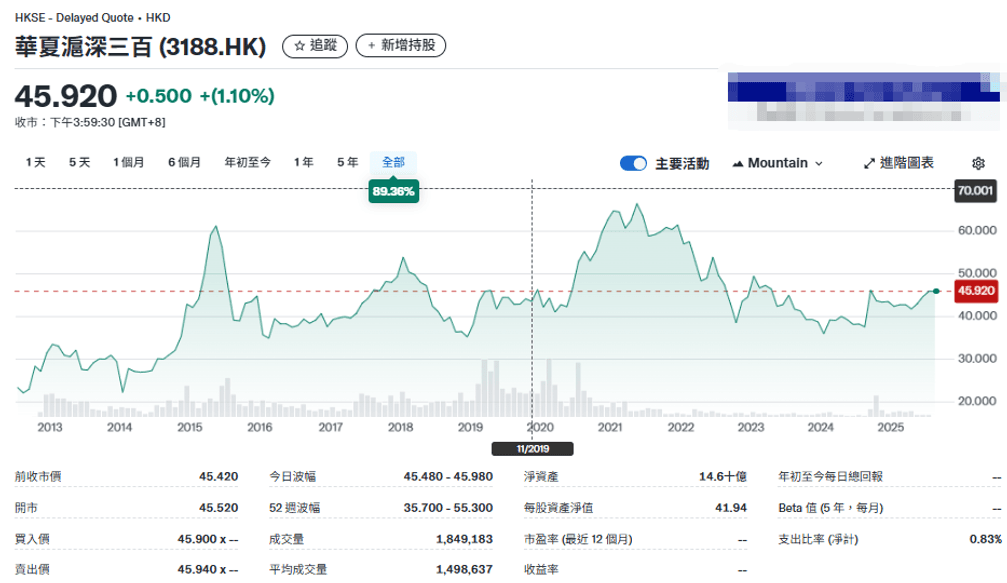Select the 年初至今 year-to-date tab
Screen dimensions: 1007x583
247,162
